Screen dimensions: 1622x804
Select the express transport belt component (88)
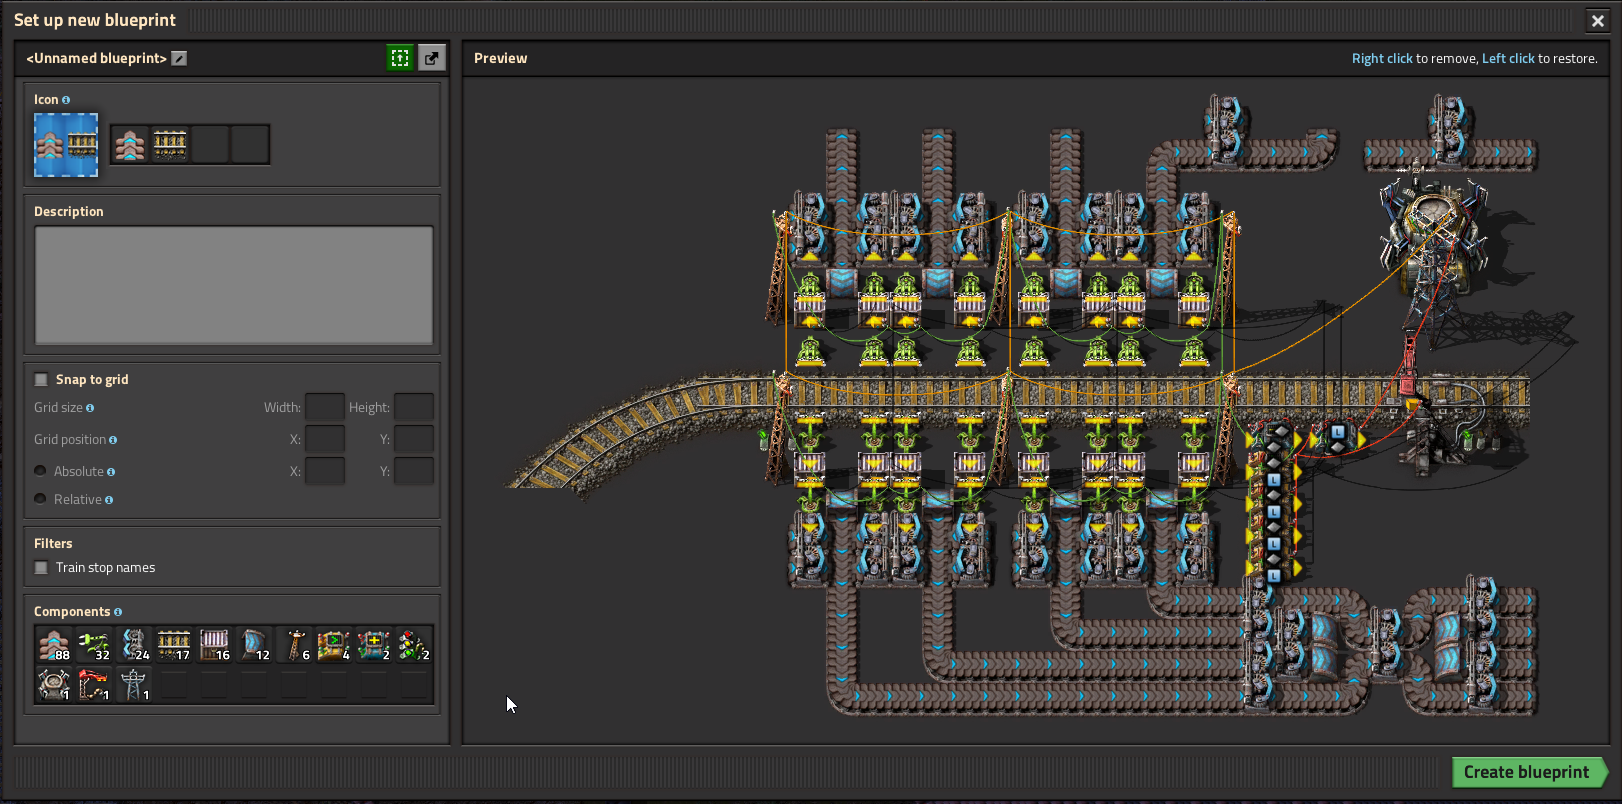click(x=54, y=646)
